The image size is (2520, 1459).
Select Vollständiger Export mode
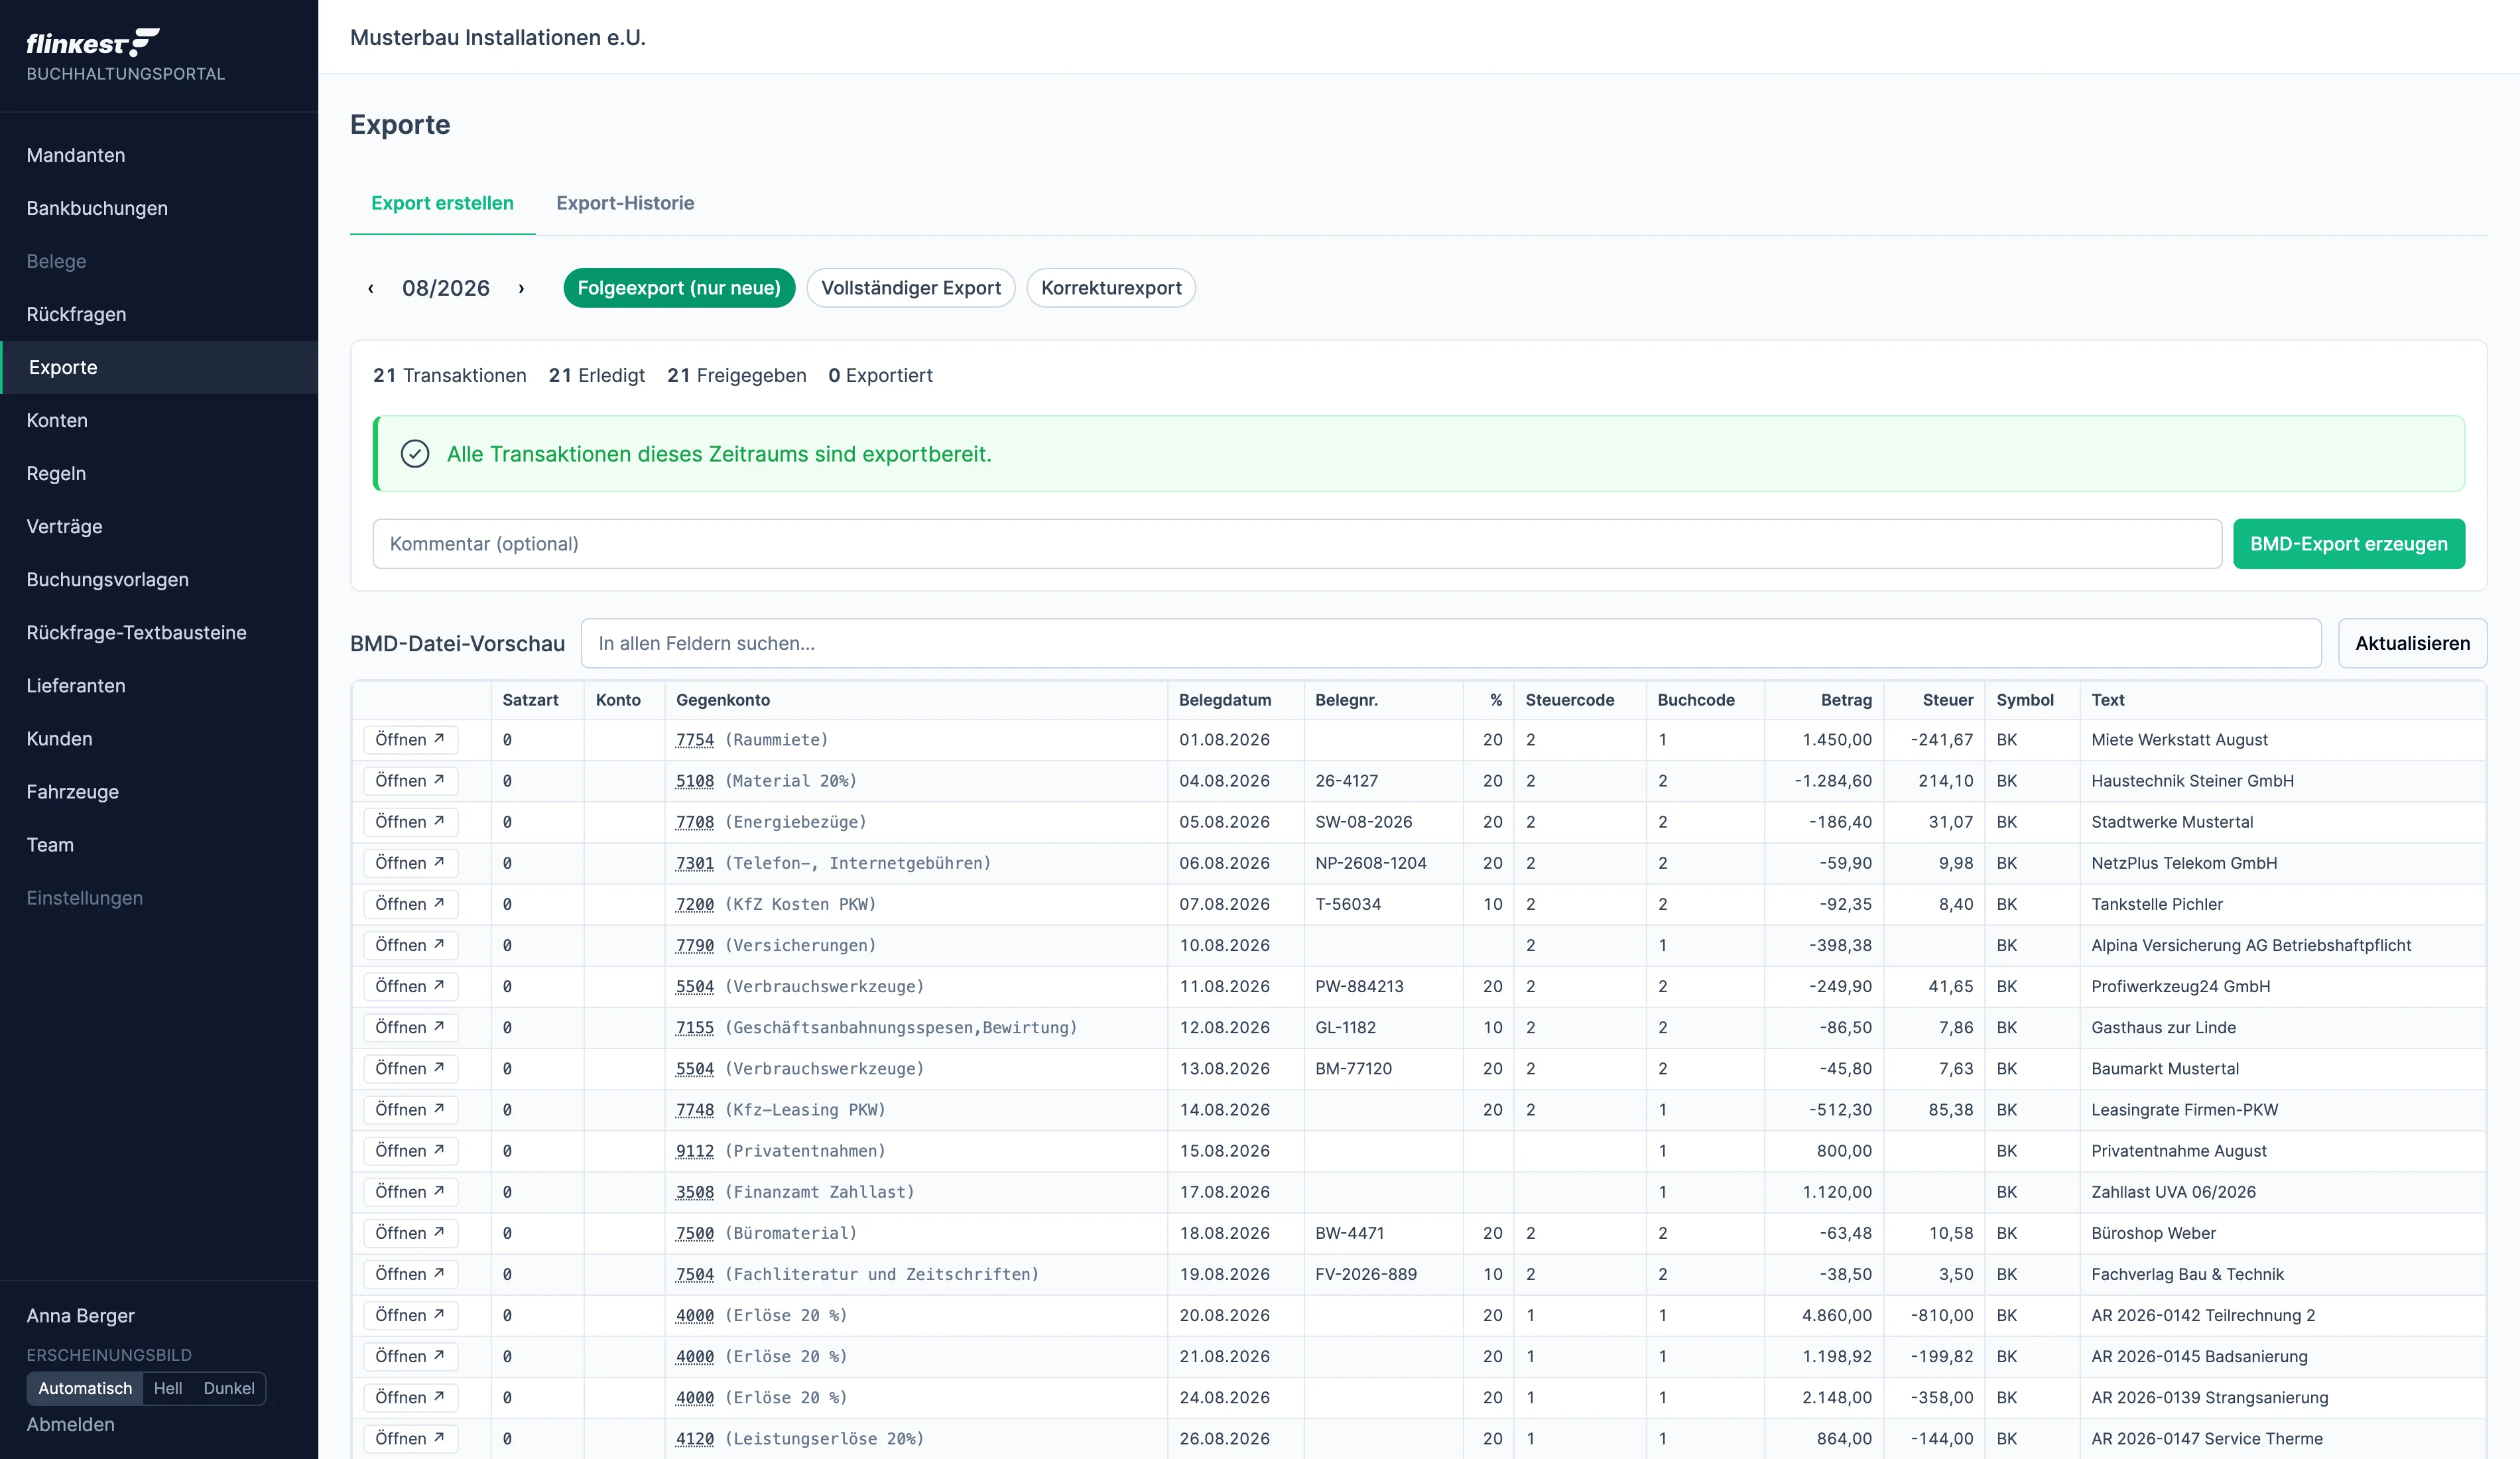(910, 288)
